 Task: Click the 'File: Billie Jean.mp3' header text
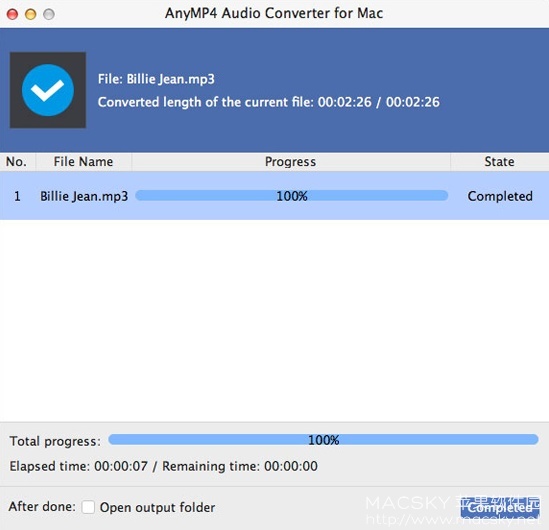click(156, 79)
